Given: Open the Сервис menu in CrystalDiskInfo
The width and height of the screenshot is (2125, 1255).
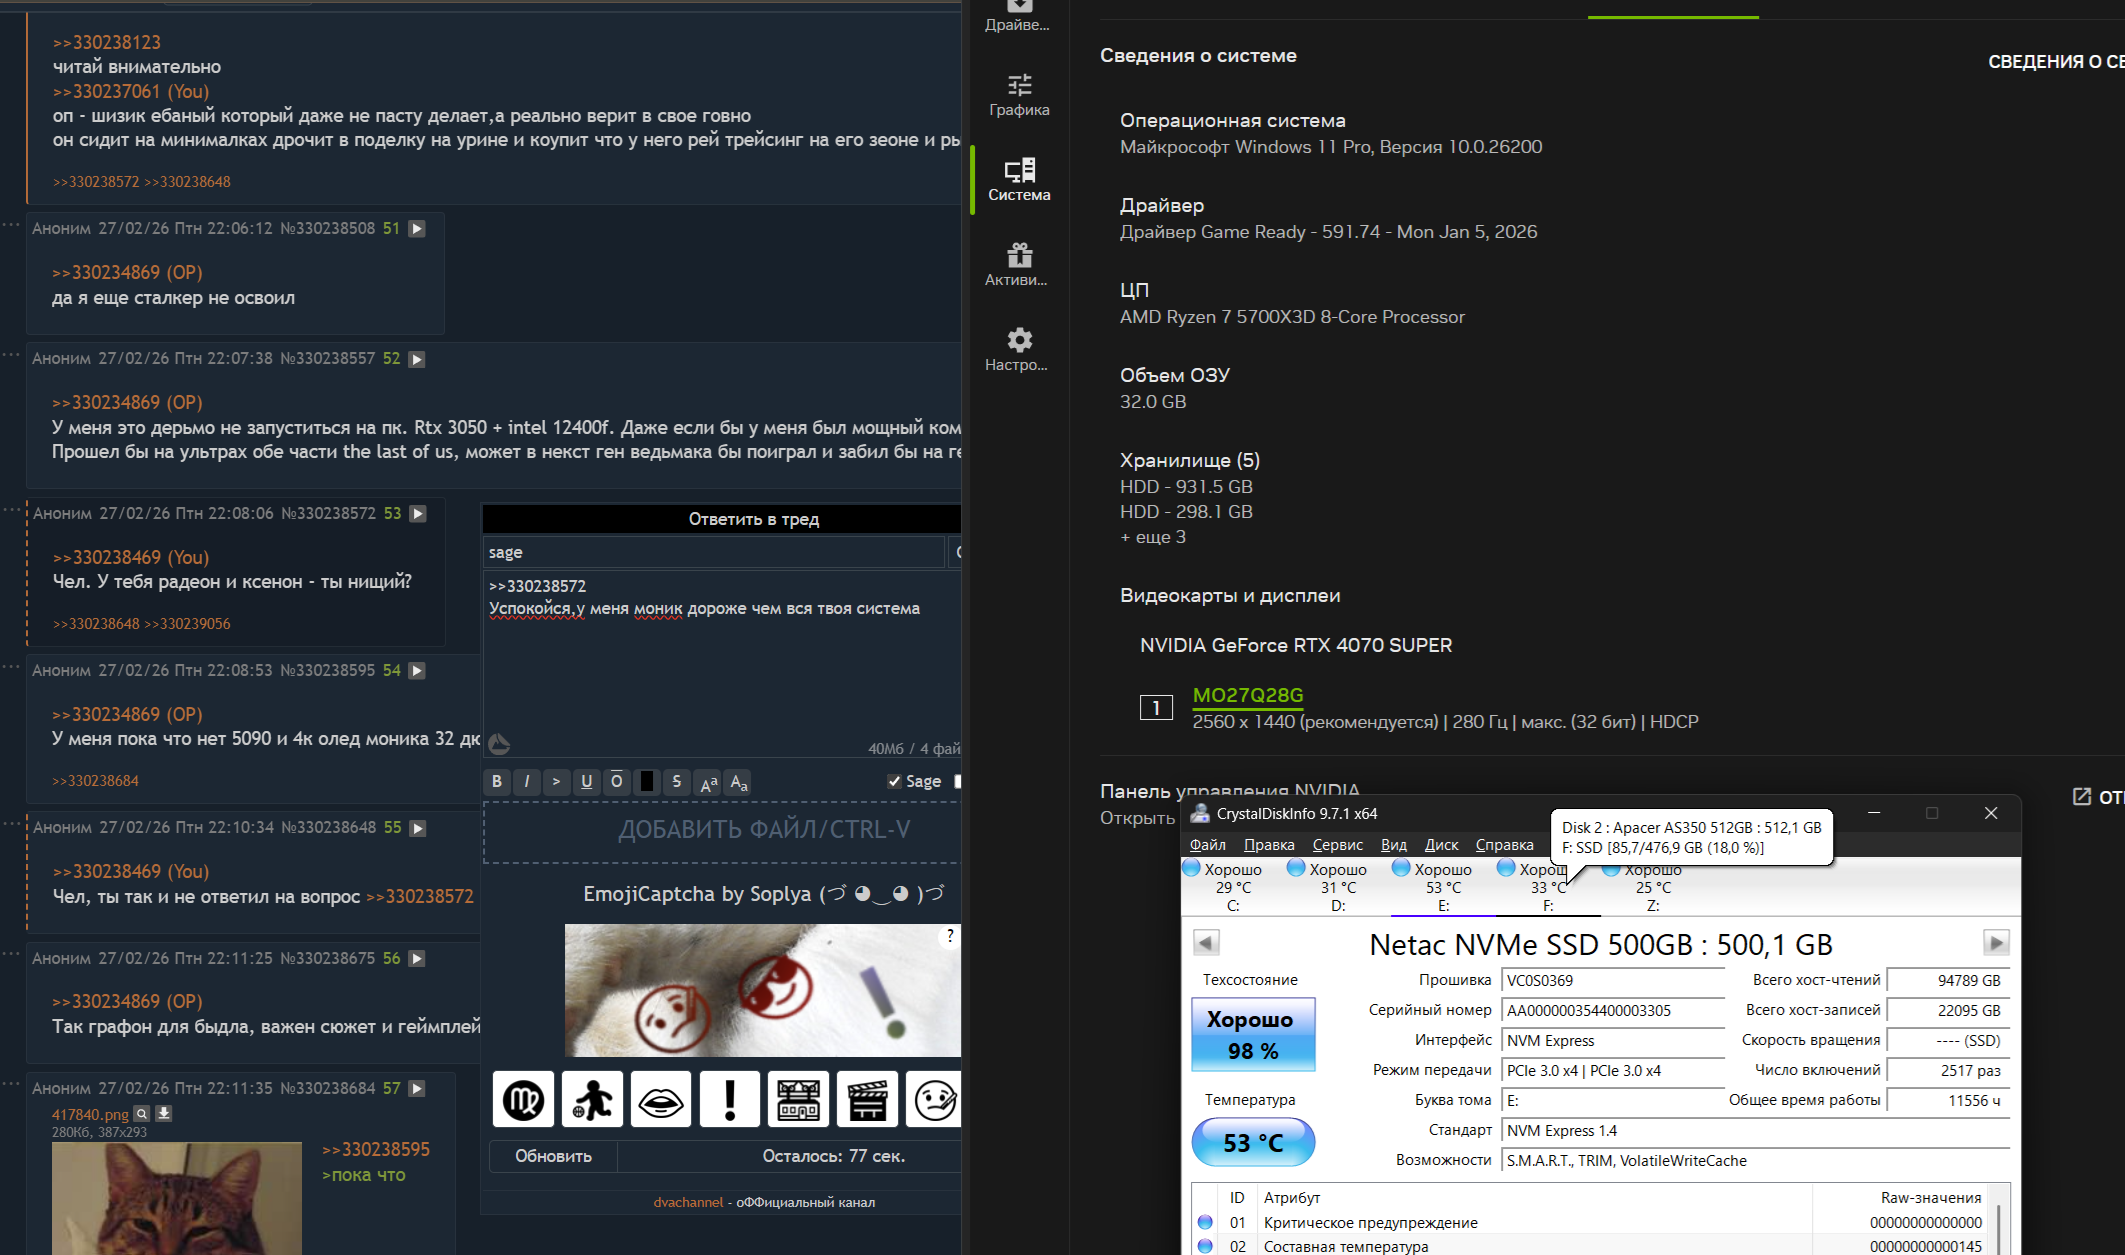Looking at the screenshot, I should pyautogui.click(x=1337, y=845).
